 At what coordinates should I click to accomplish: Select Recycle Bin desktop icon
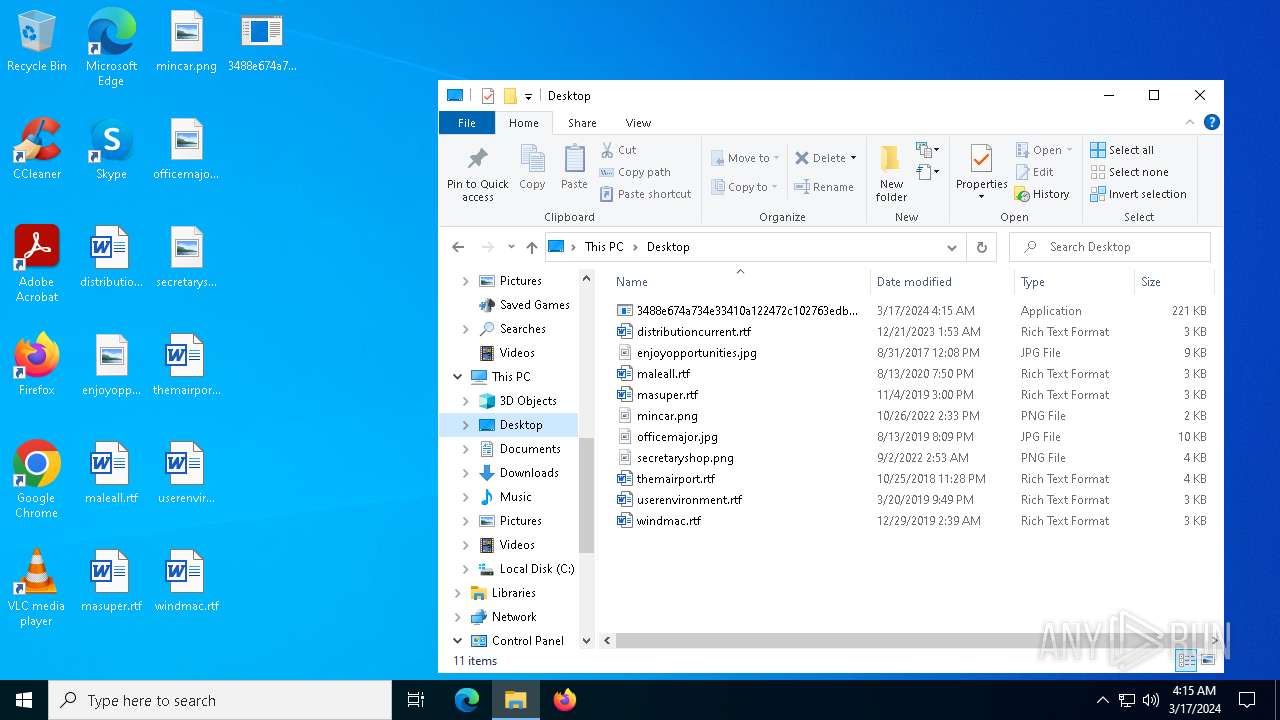pyautogui.click(x=36, y=42)
